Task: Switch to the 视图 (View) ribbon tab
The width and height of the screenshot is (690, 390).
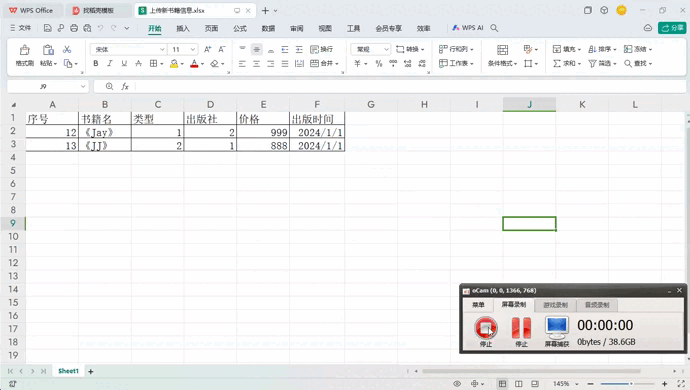Action: click(x=325, y=28)
